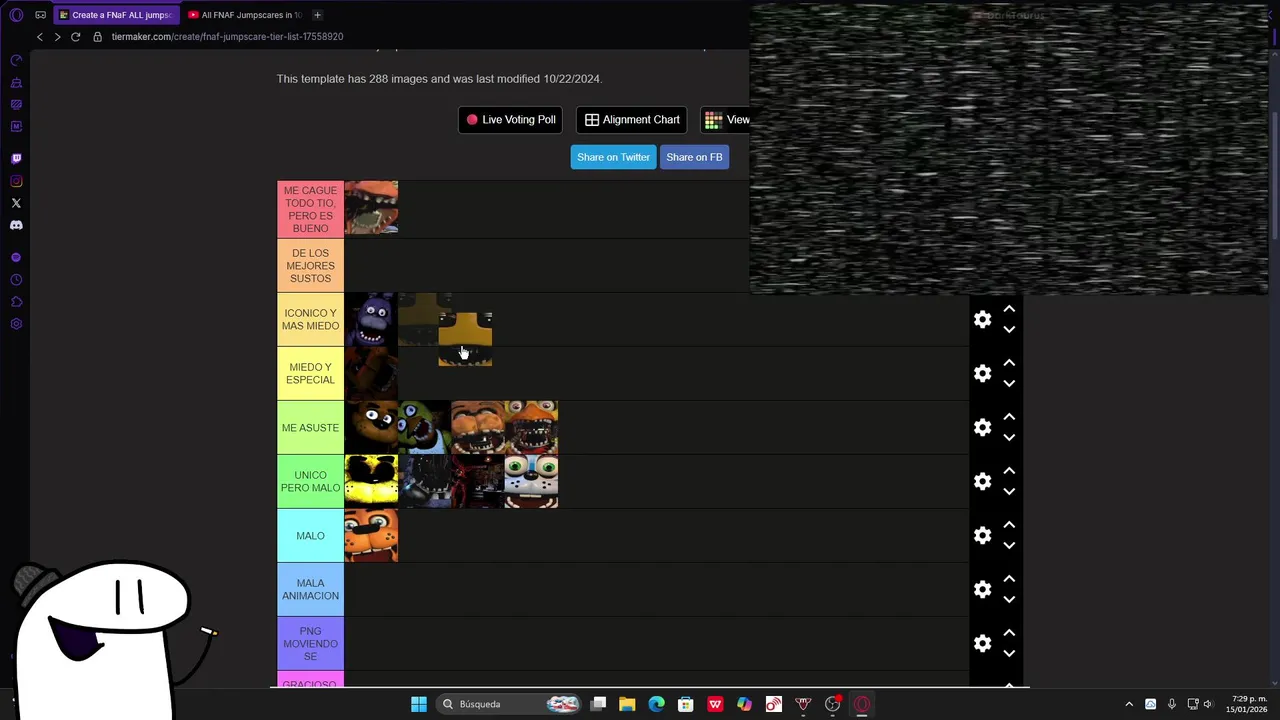Open settings gear for MIEDO Y ESPECIAL row
This screenshot has width=1280, height=720.
click(x=983, y=373)
